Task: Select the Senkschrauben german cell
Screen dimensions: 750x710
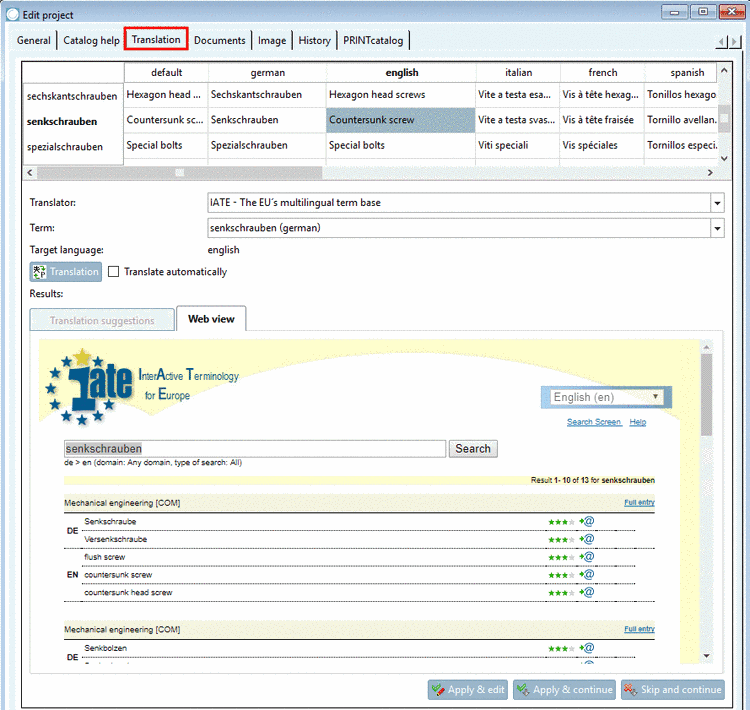Action: pyautogui.click(x=267, y=120)
